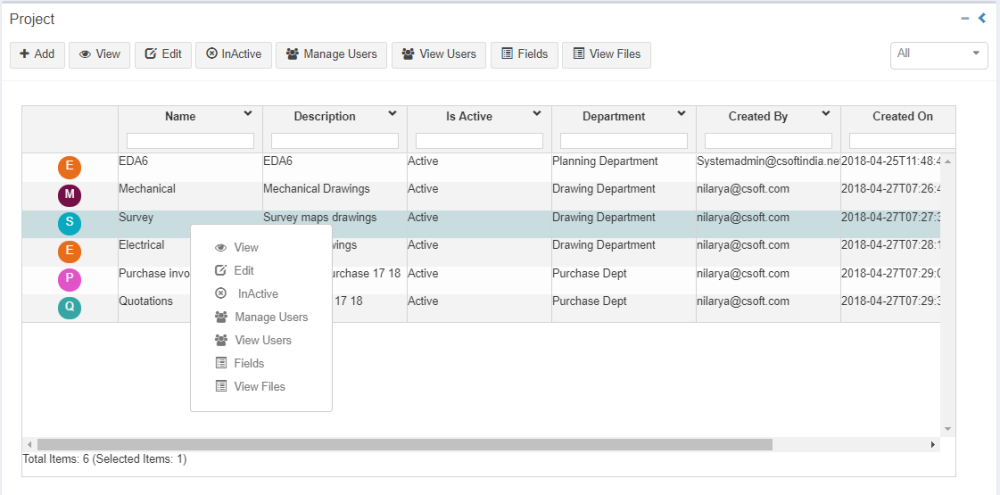Click the horizontal scrollbar of the grid
The height and width of the screenshot is (495, 1000).
[404, 444]
